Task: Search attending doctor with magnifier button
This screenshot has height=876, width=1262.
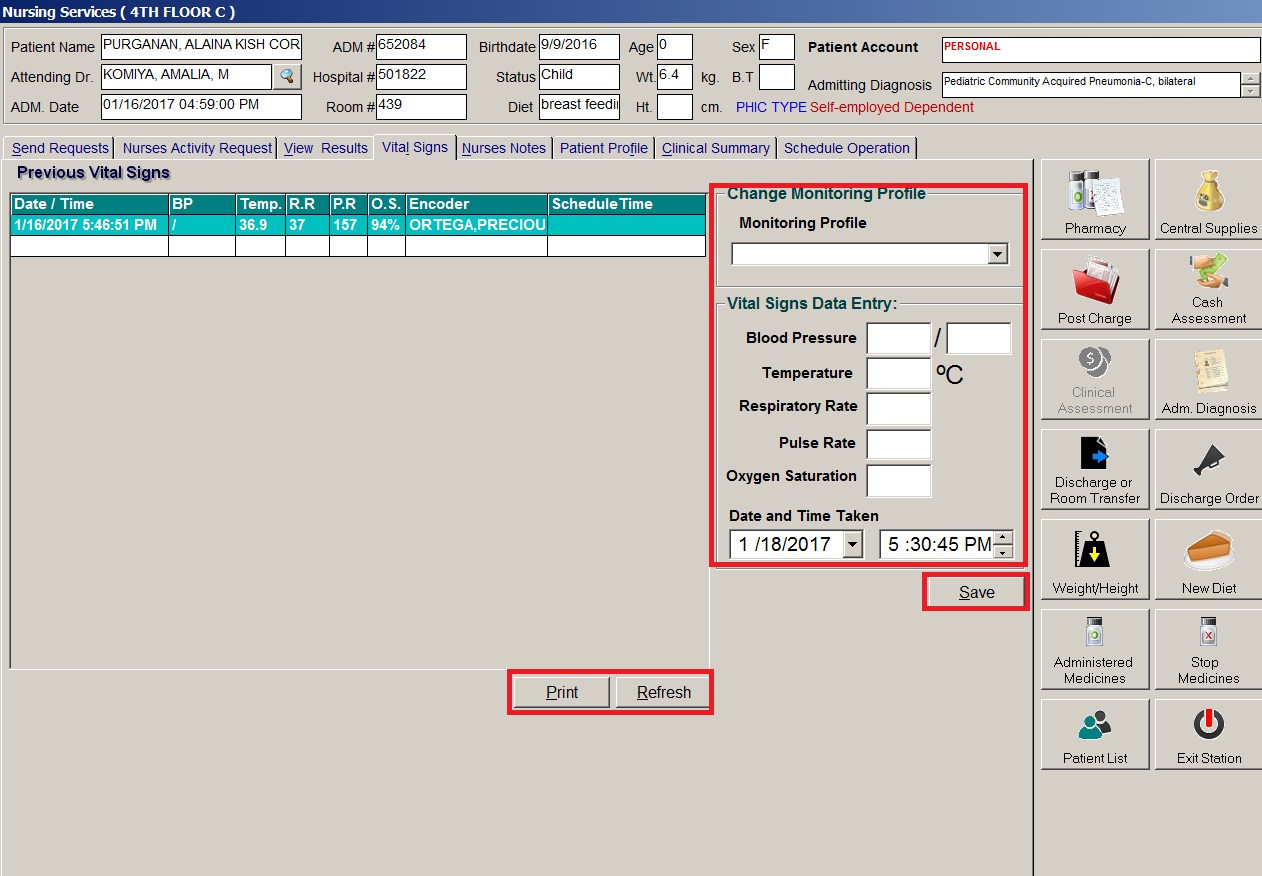Action: 287,76
